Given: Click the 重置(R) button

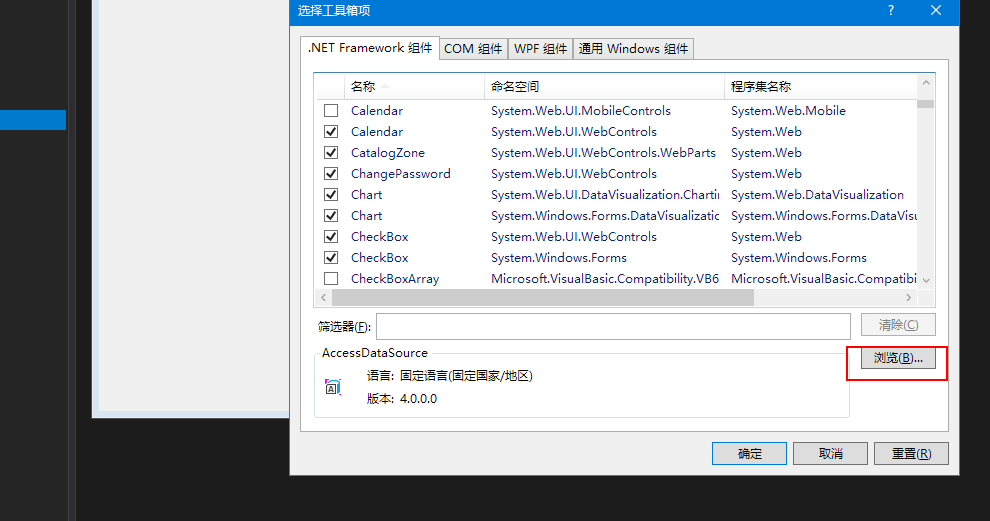Looking at the screenshot, I should 911,453.
